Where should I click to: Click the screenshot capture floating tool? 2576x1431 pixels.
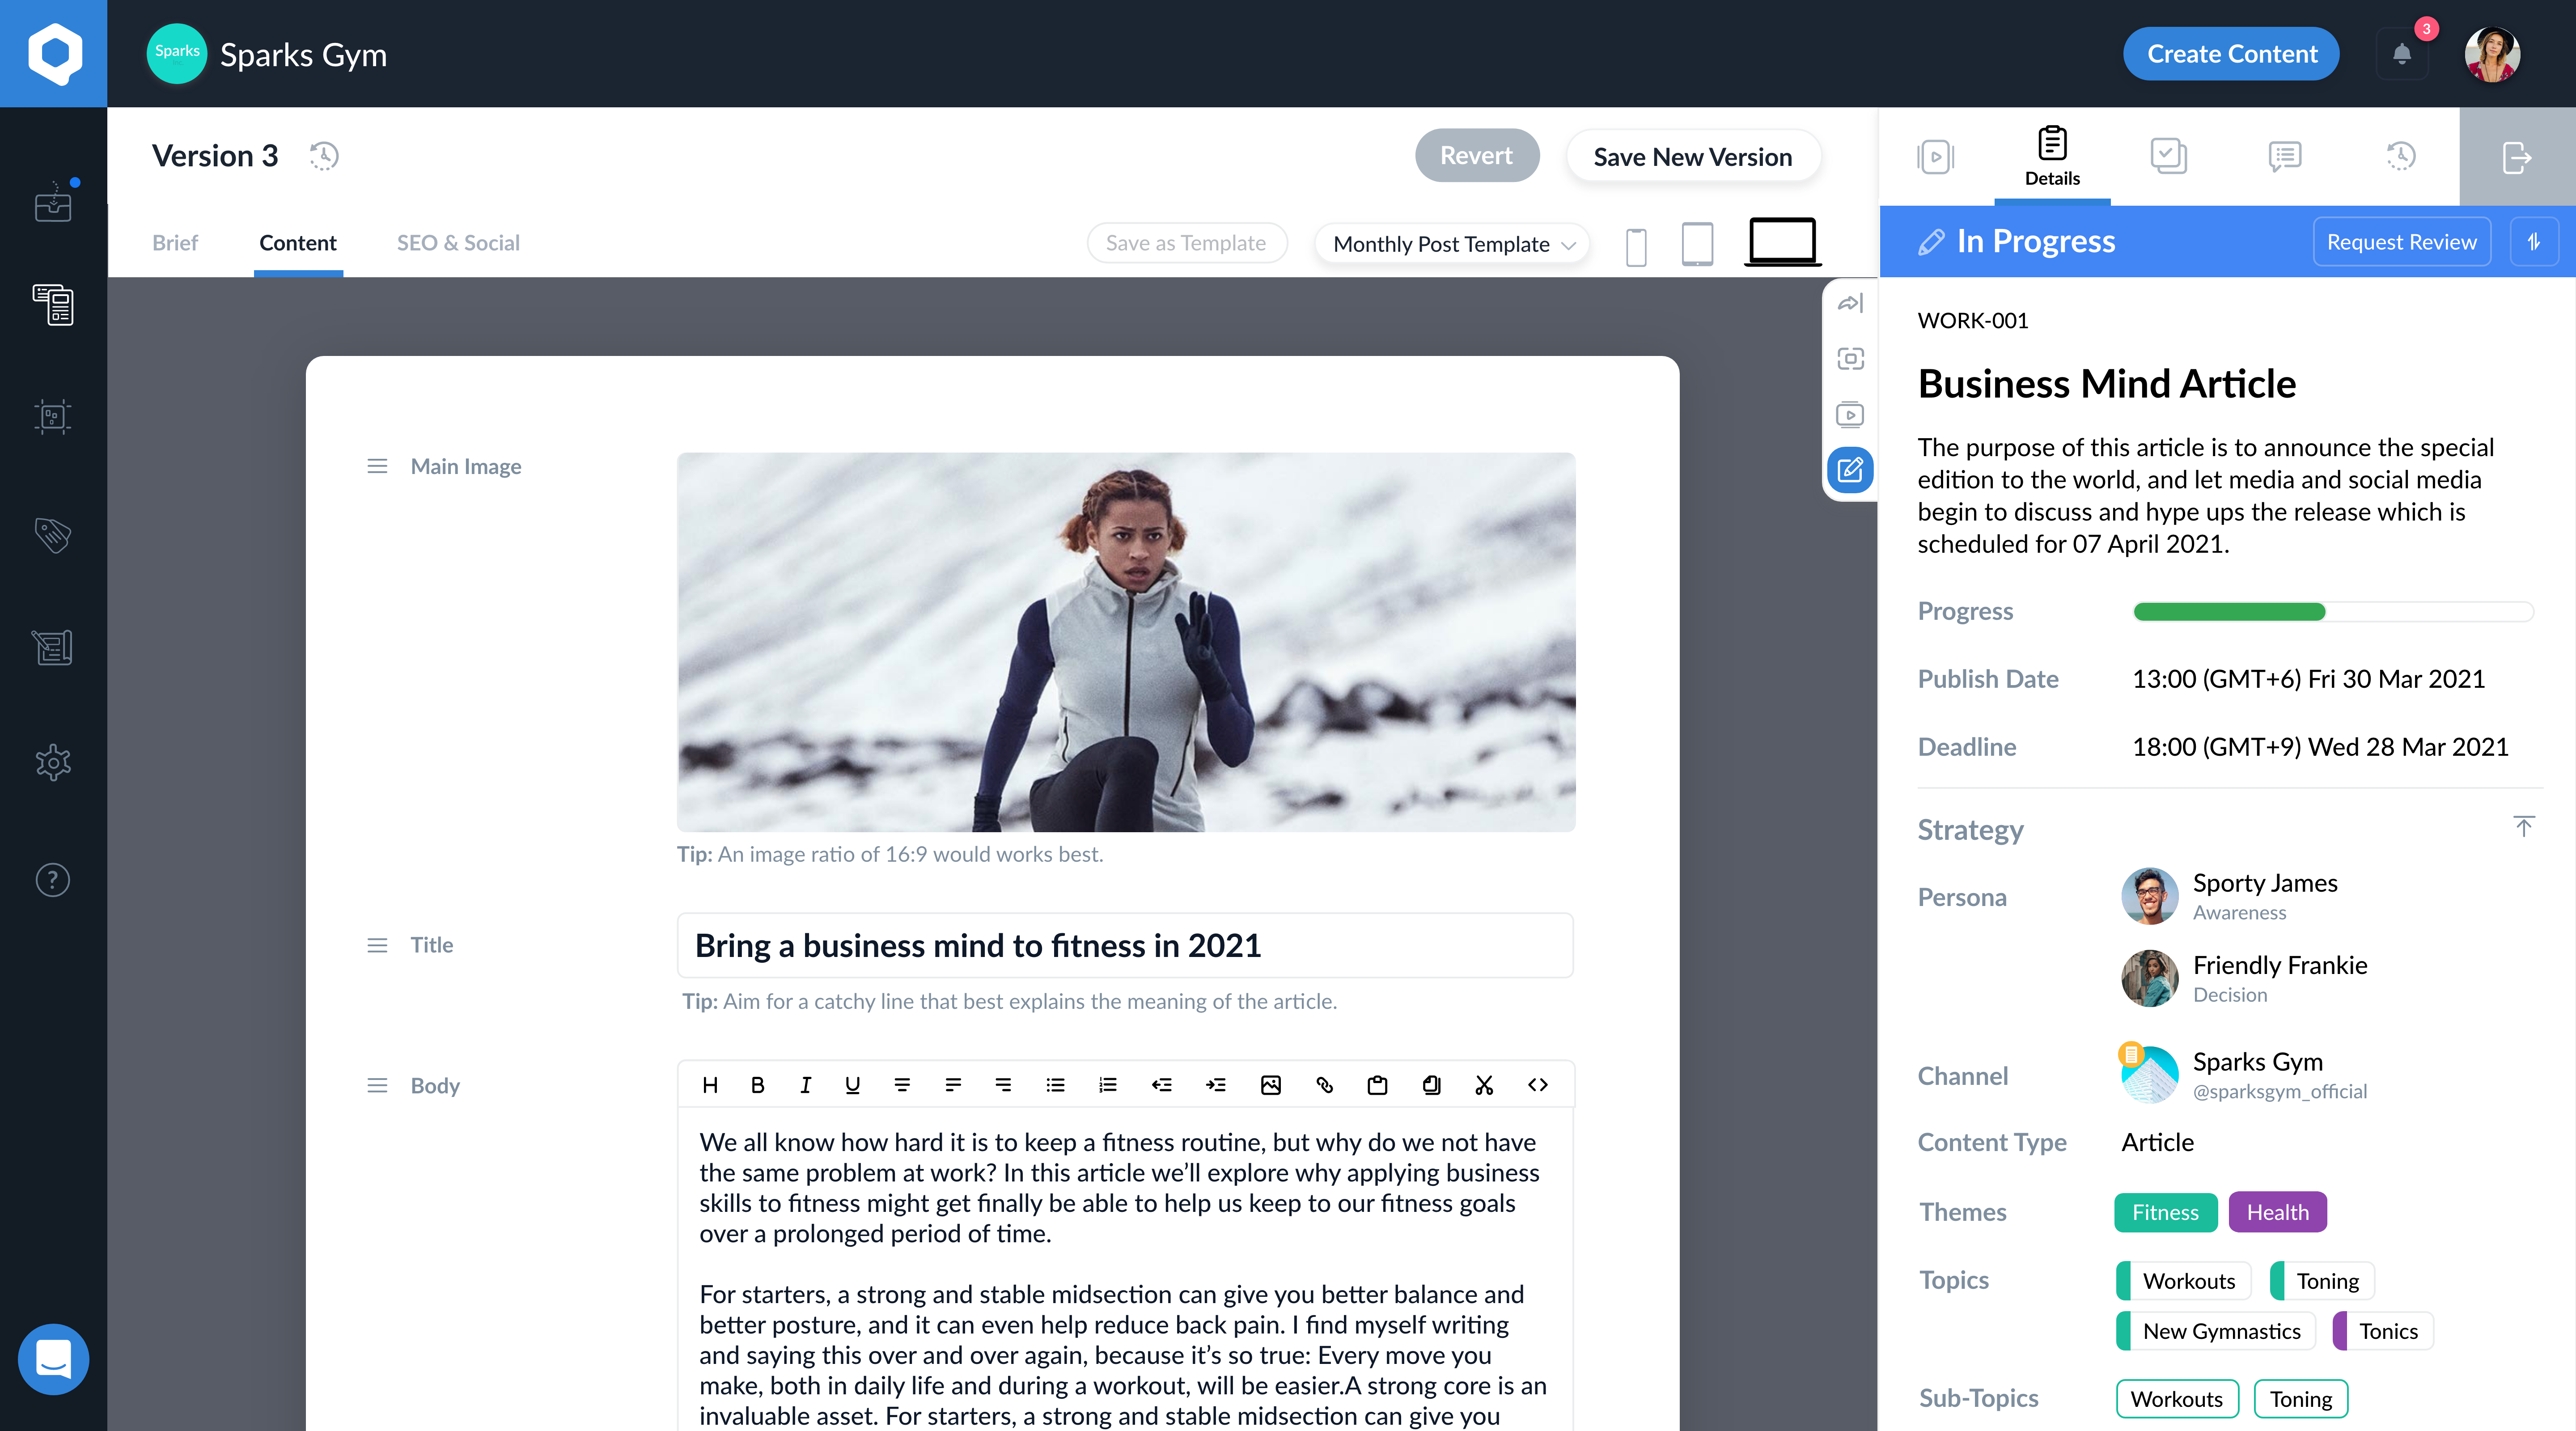point(1850,358)
